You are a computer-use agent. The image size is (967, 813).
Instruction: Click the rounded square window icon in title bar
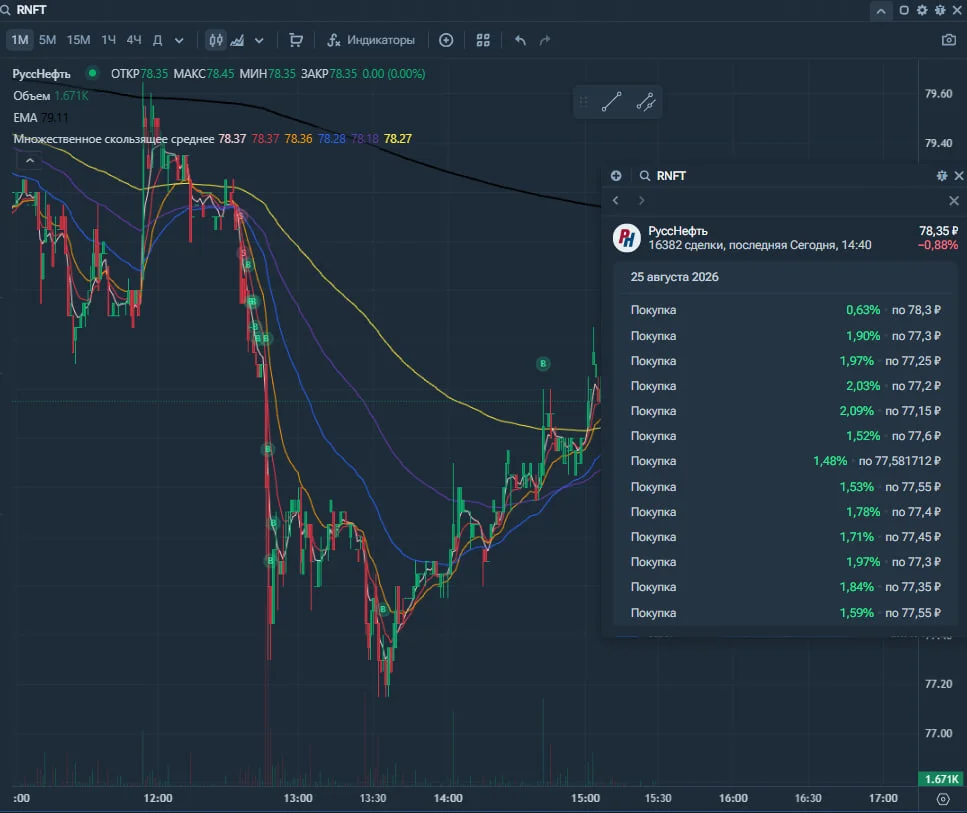pyautogui.click(x=904, y=10)
